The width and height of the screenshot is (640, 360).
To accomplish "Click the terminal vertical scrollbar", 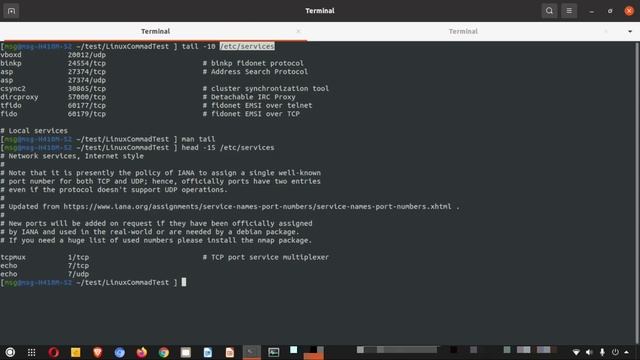I will (x=637, y=193).
